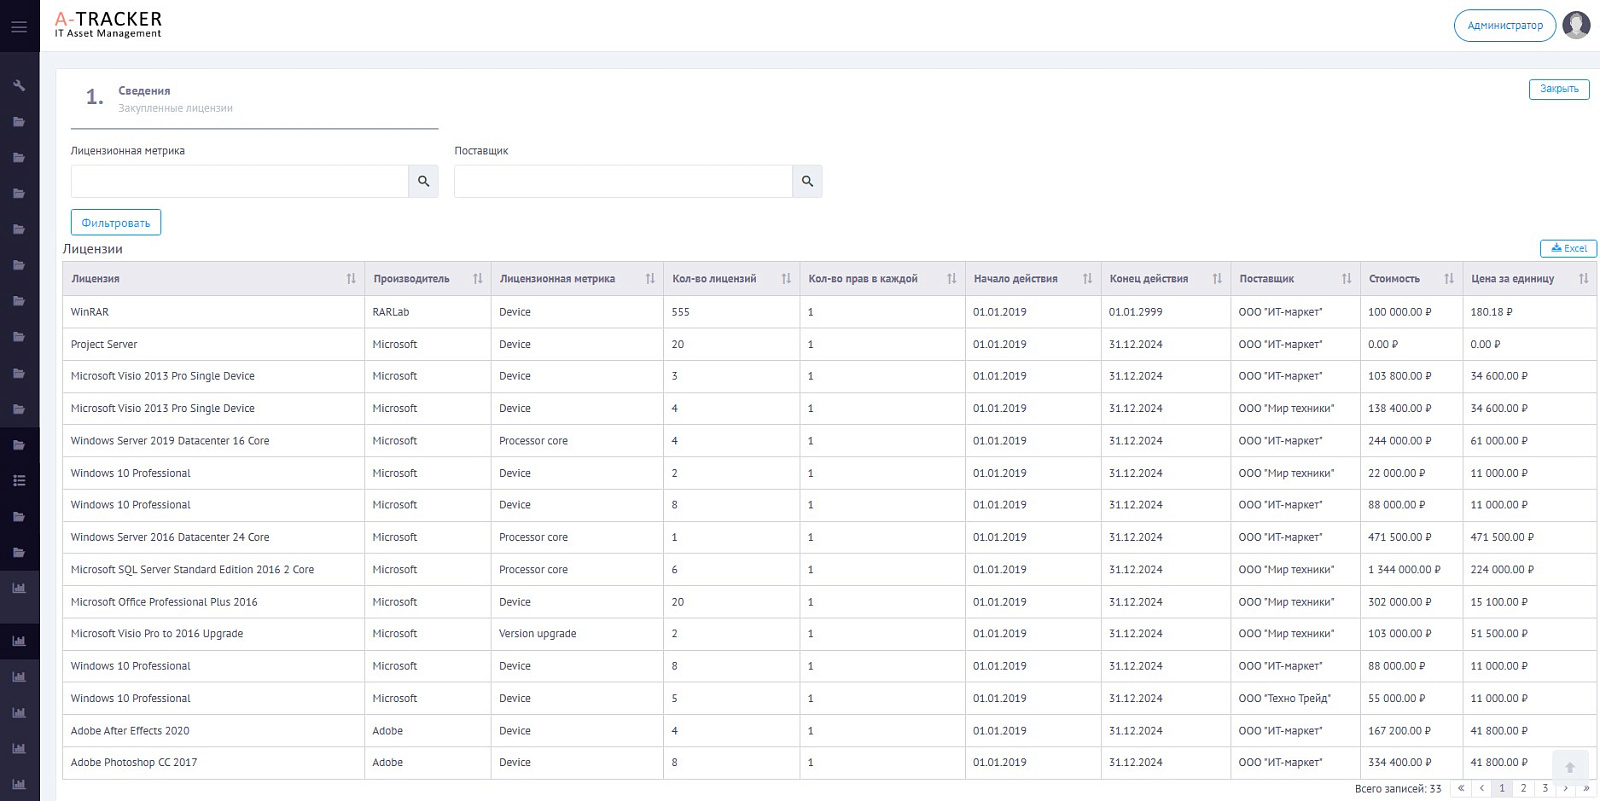Click the 224 000.00 ₽ unit price cell
Screen dimensions: 1600x801
pyautogui.click(x=1529, y=569)
